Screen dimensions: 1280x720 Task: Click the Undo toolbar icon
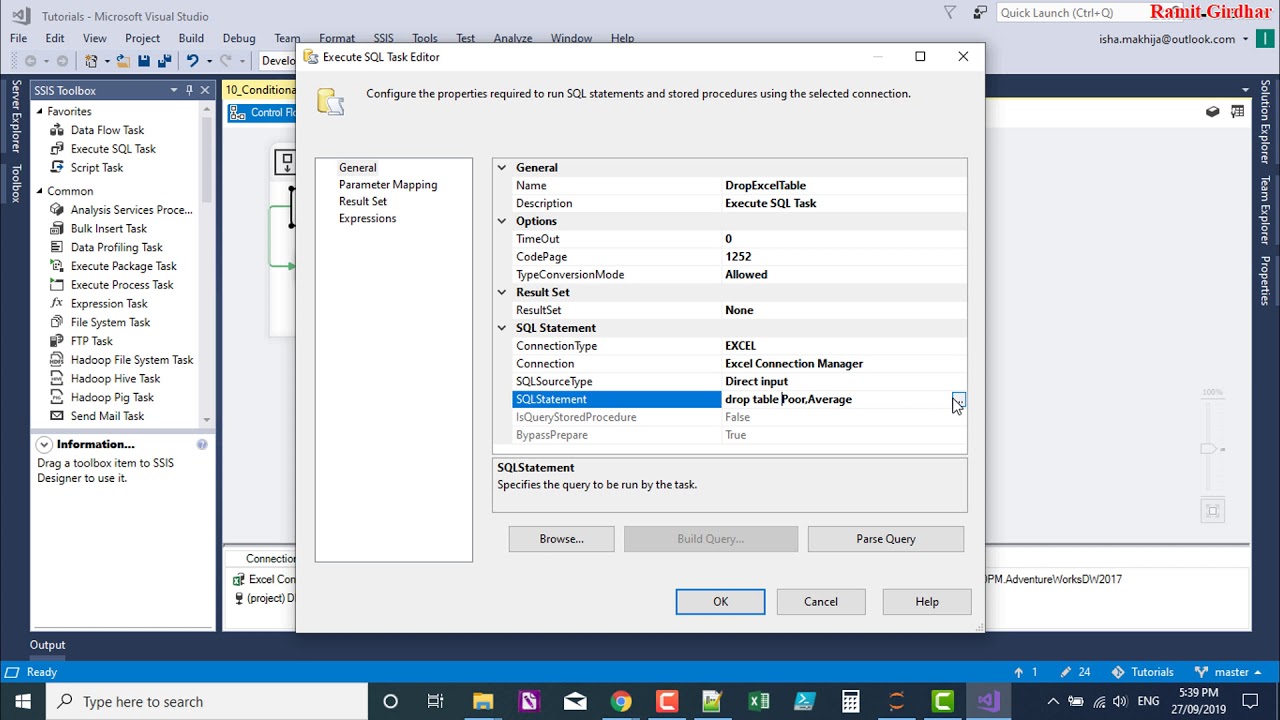192,61
